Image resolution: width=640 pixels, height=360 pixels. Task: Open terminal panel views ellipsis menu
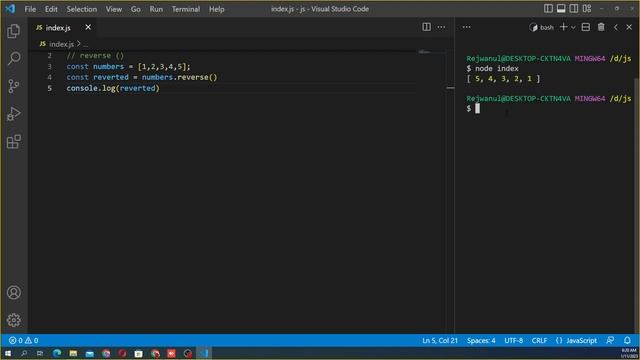point(467,27)
